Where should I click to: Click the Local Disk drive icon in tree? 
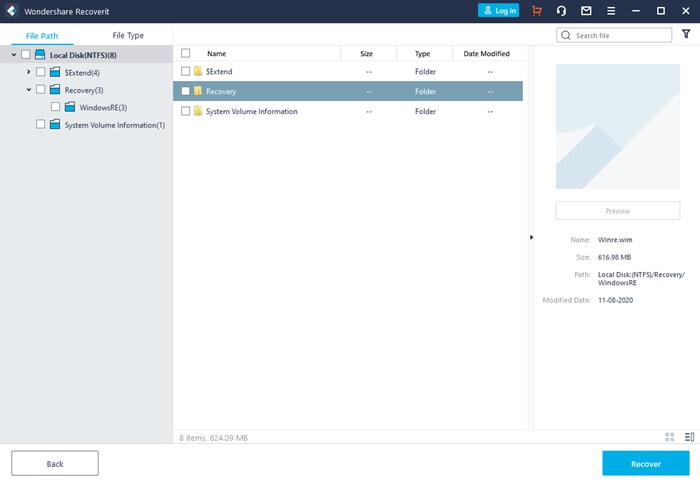pos(40,55)
